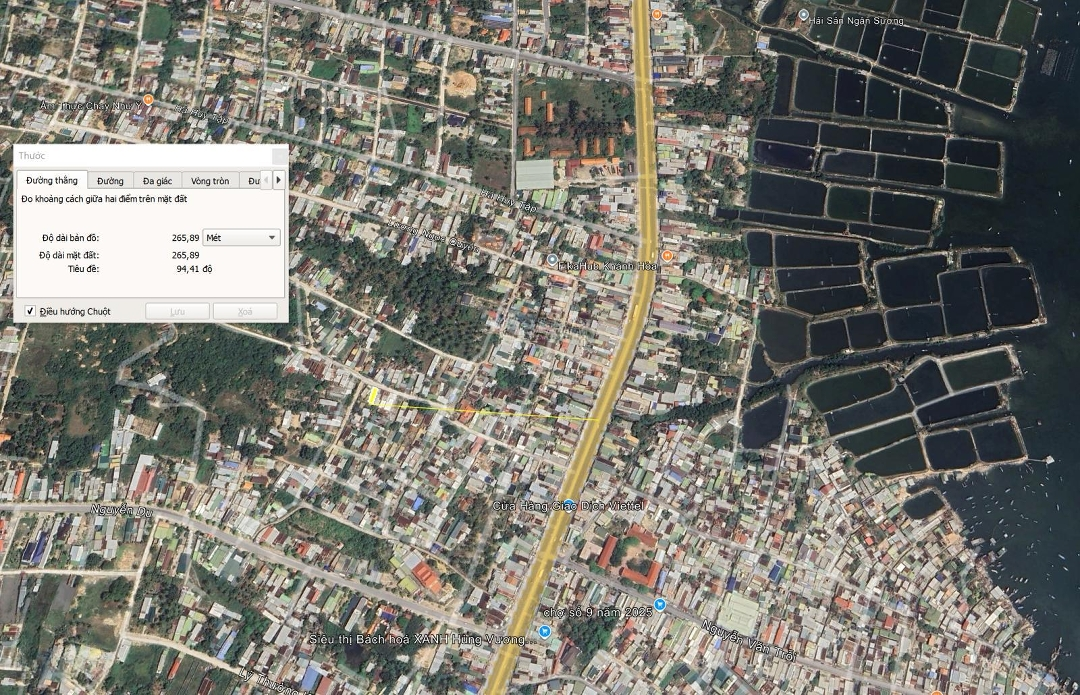Click the FikaHub Khánh Hòa map pin
Screen dimensions: 1080x695
tap(552, 259)
